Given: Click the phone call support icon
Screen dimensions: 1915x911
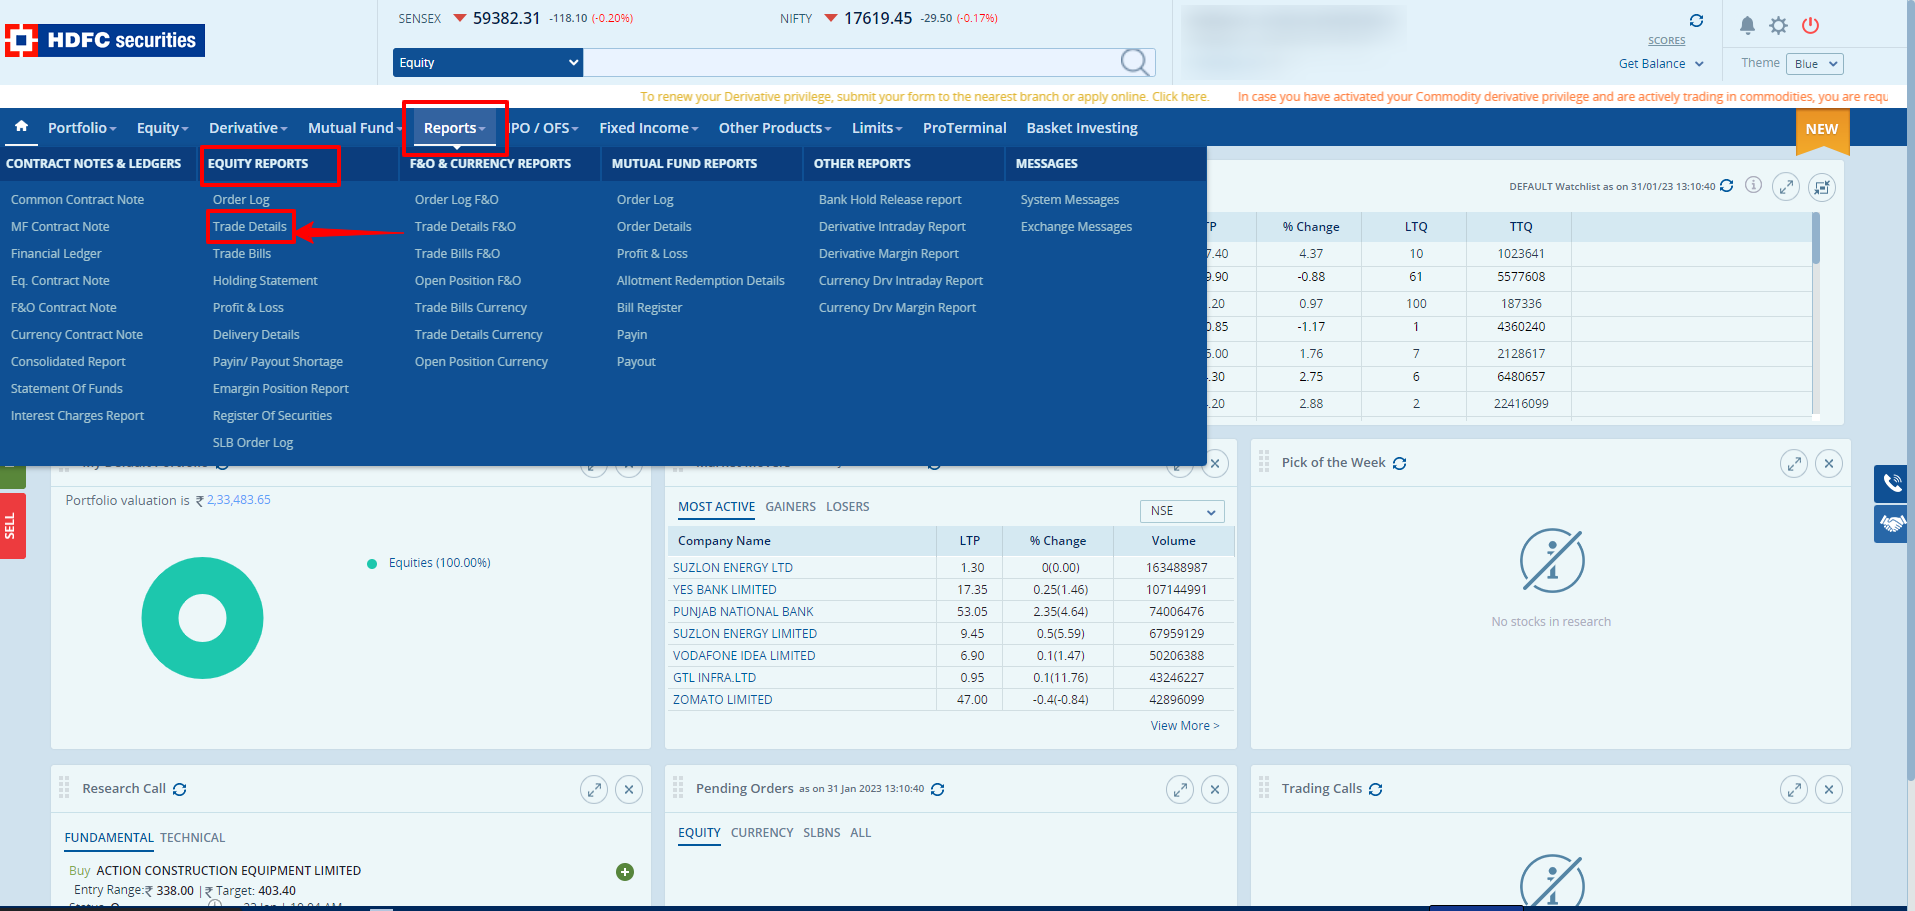Looking at the screenshot, I should [1892, 483].
